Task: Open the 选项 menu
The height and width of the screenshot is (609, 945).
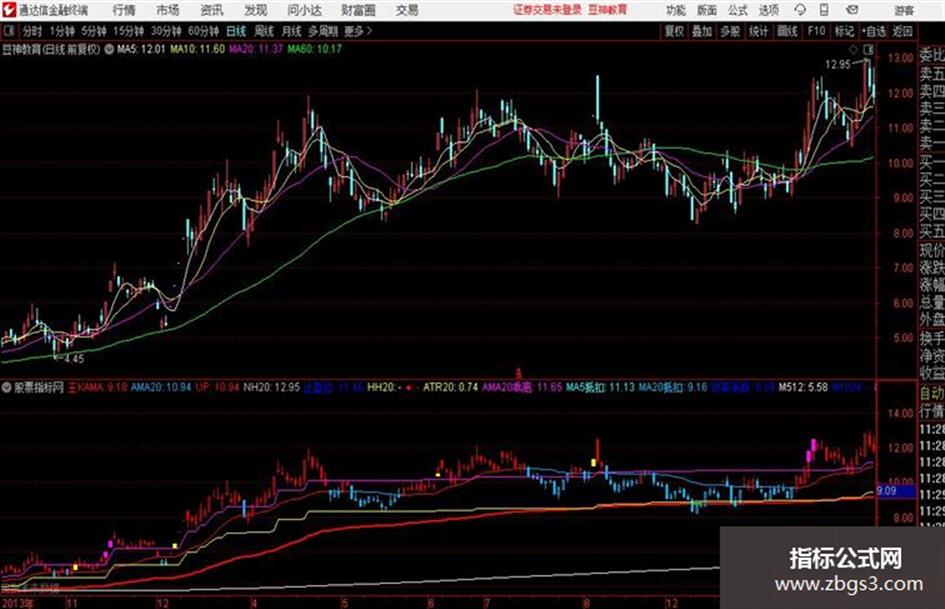Action: pyautogui.click(x=768, y=10)
